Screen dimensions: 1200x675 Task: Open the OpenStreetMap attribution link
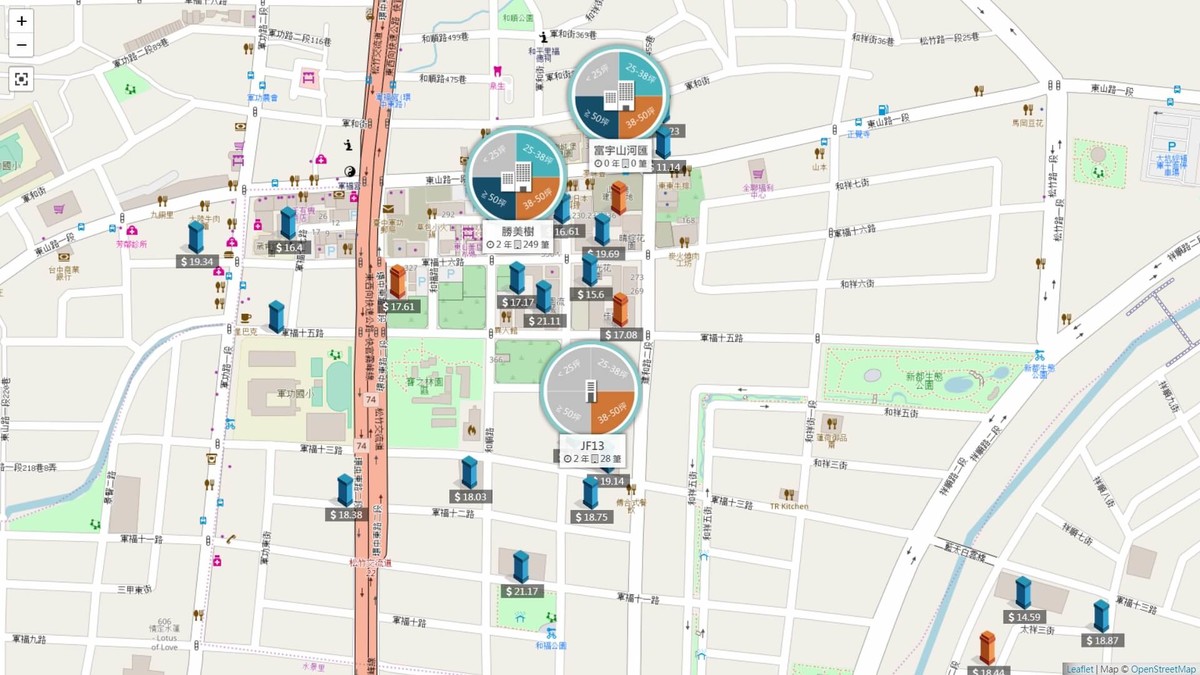pos(1163,669)
